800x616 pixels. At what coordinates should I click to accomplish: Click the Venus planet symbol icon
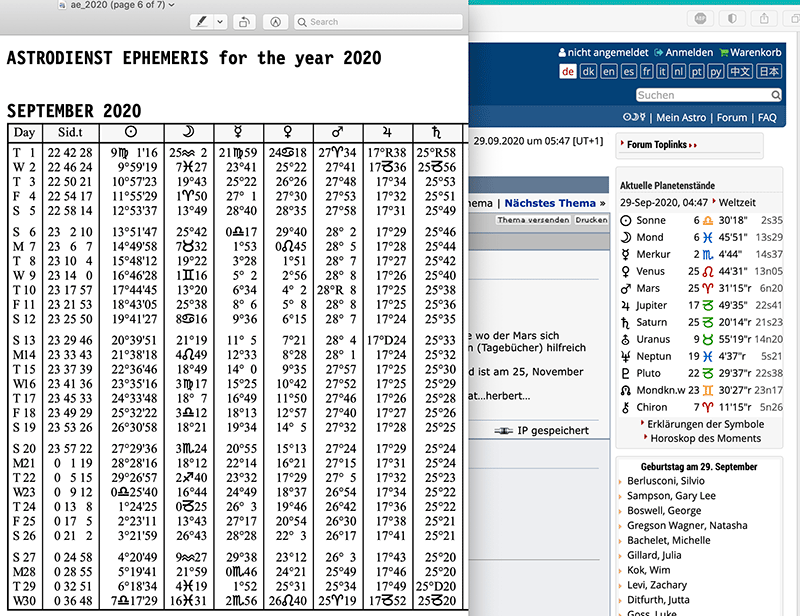(626, 272)
